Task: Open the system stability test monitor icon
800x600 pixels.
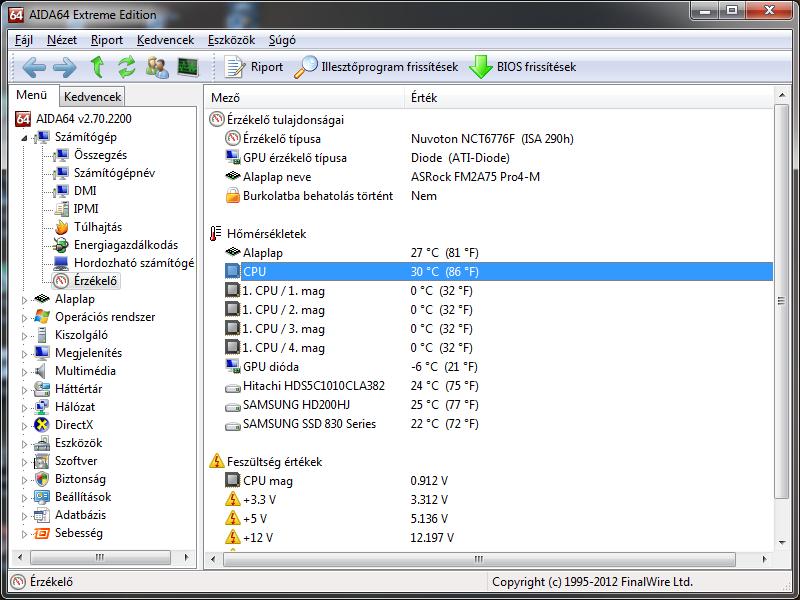Action: click(188, 67)
